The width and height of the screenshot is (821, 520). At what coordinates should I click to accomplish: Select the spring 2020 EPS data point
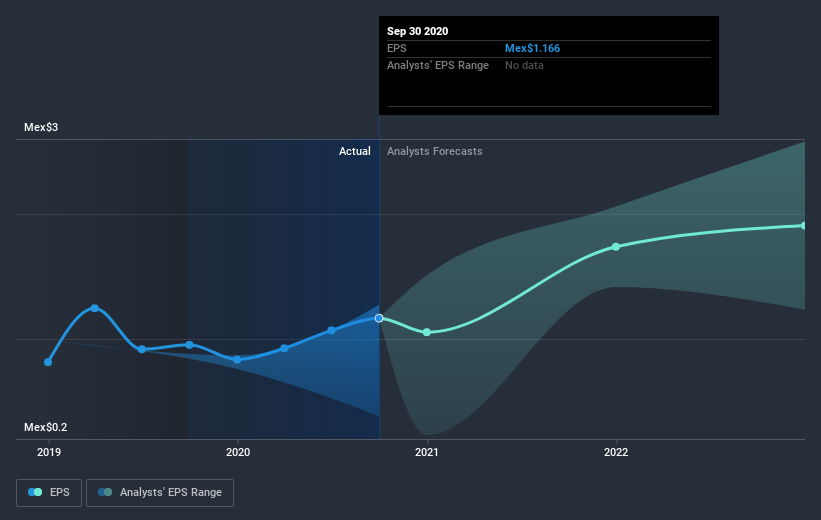284,348
